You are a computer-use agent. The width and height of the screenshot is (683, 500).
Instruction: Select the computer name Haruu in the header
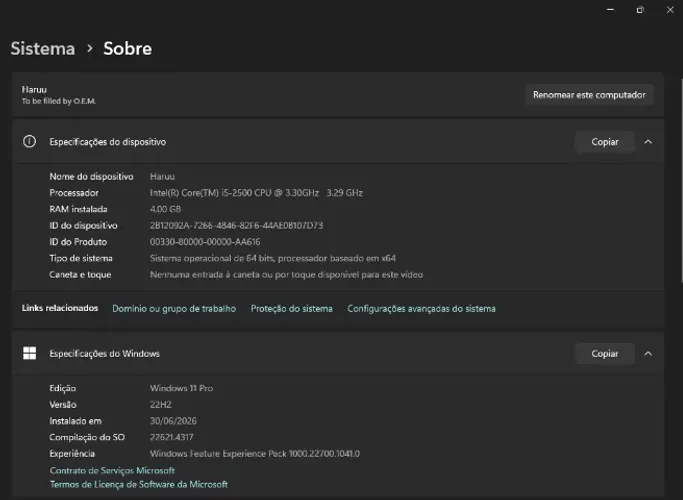[34, 89]
